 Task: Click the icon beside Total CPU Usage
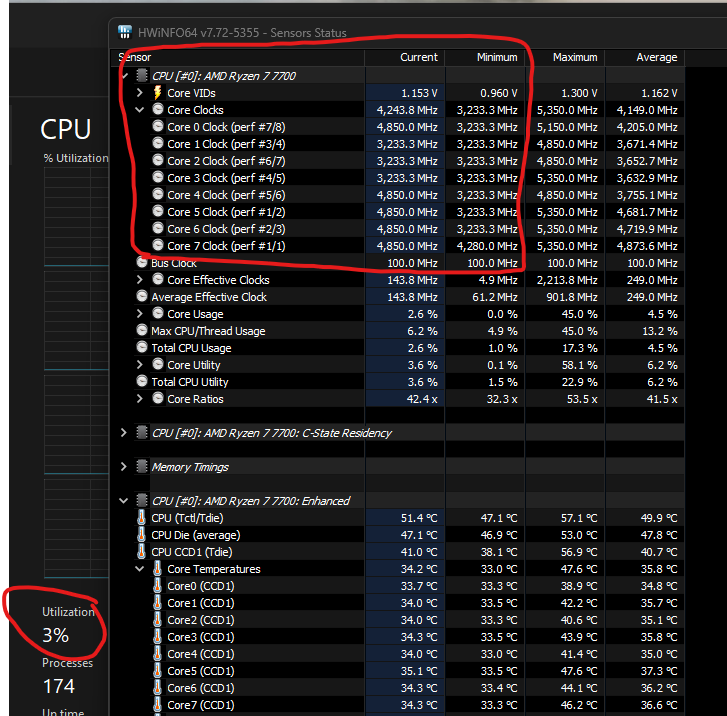click(142, 347)
